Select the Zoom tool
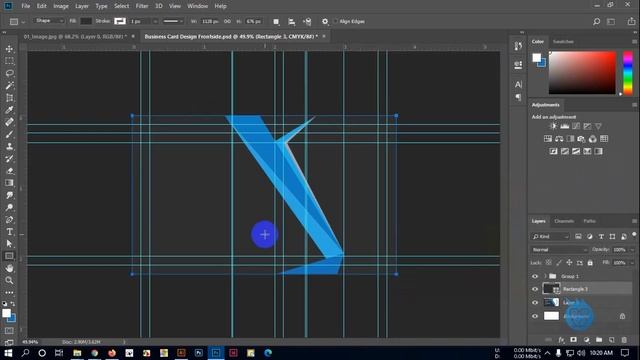Viewport: 640px width, 360px height. (9, 280)
